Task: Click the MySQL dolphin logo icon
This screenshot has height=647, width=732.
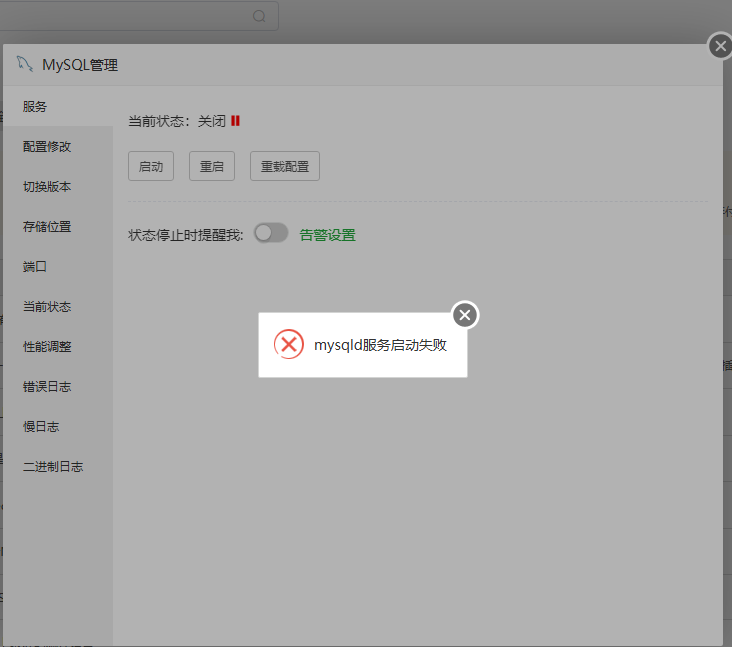Action: (x=25, y=64)
